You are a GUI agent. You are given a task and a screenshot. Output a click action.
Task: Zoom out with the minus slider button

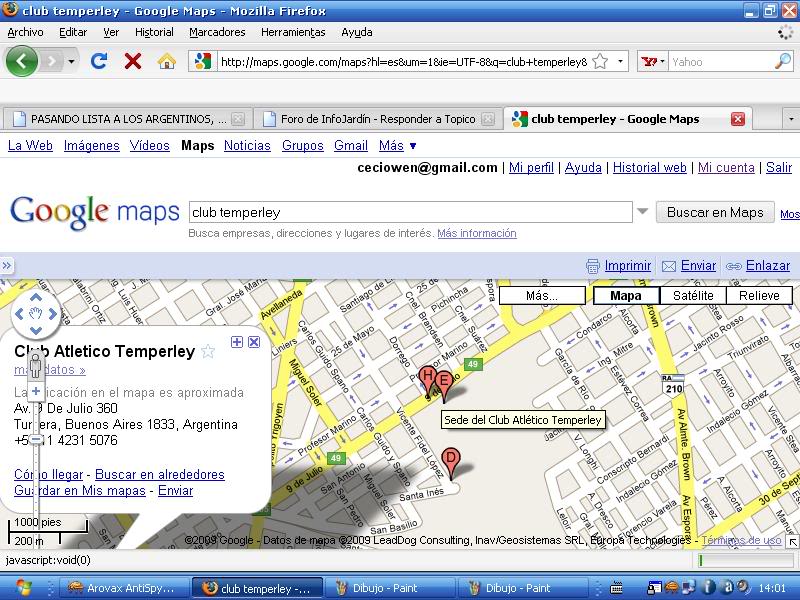(36, 439)
